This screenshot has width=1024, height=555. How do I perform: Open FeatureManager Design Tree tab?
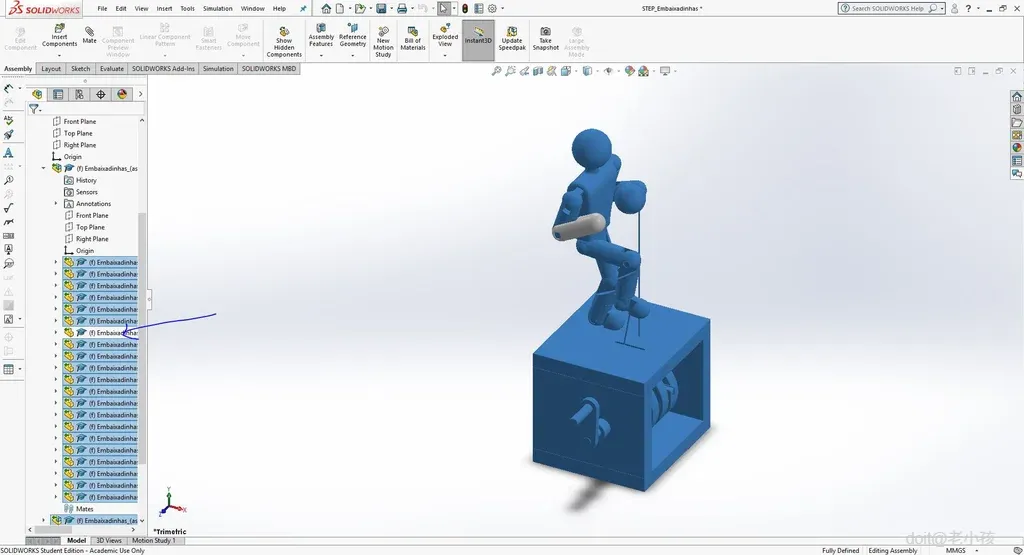tap(37, 94)
